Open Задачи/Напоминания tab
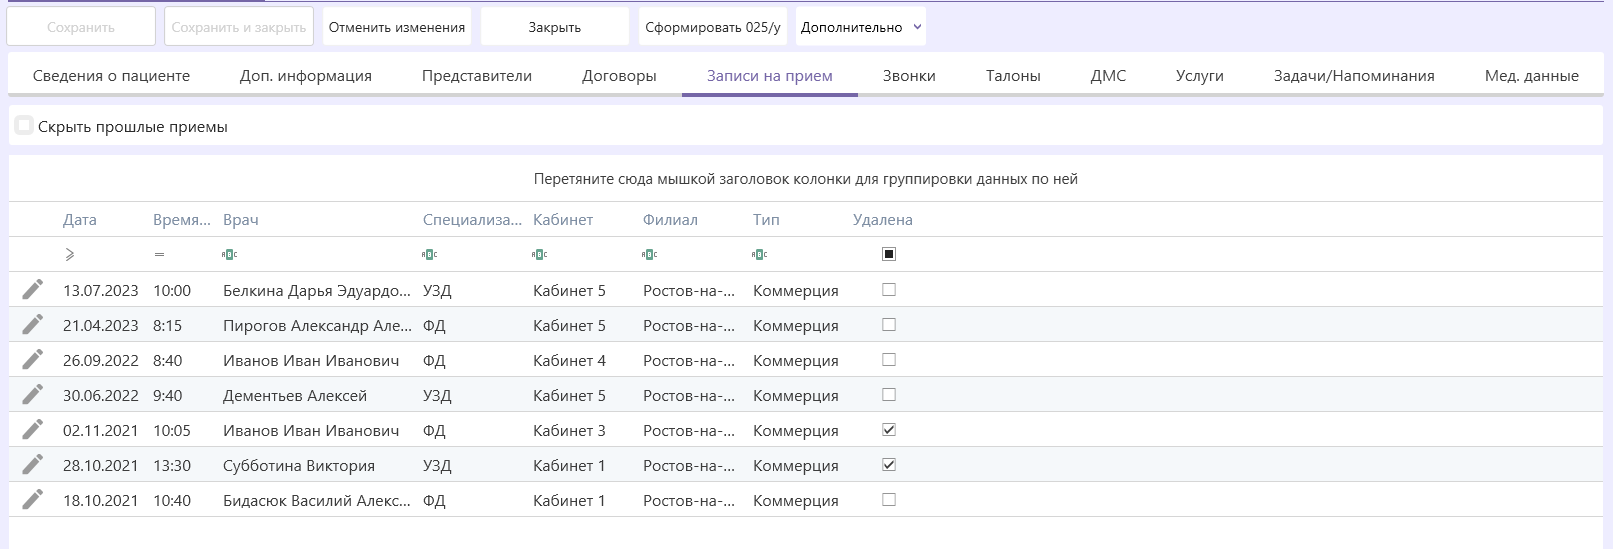The height and width of the screenshot is (549, 1613). pyautogui.click(x=1354, y=76)
